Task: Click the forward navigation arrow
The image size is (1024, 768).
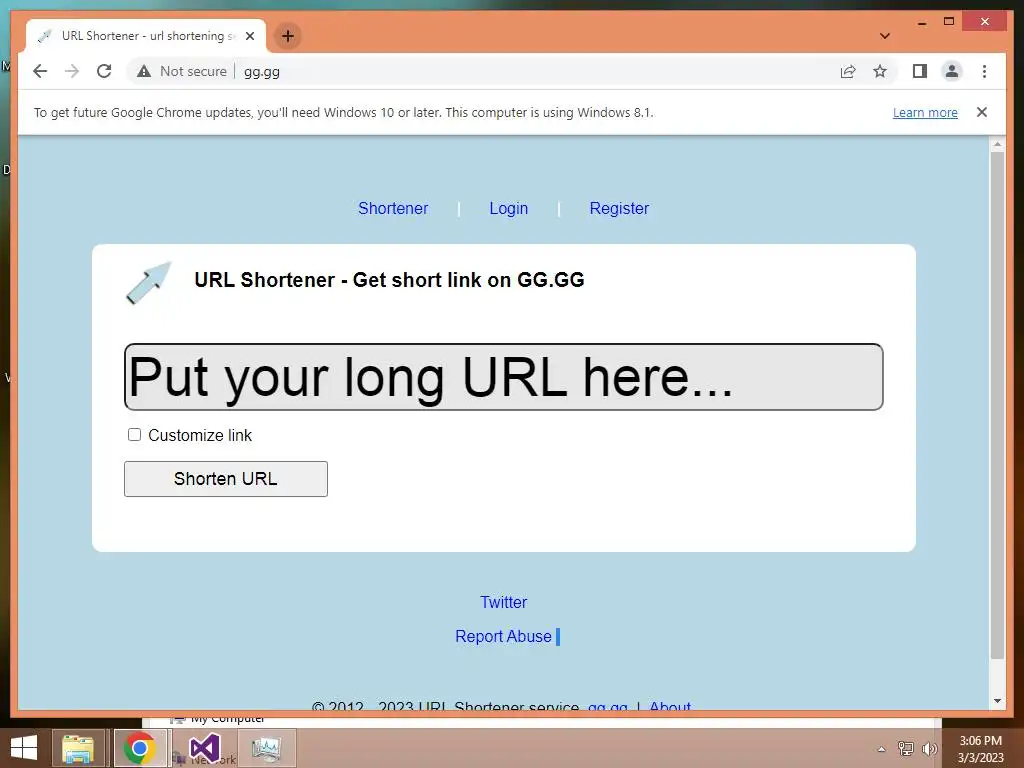Action: coord(72,71)
